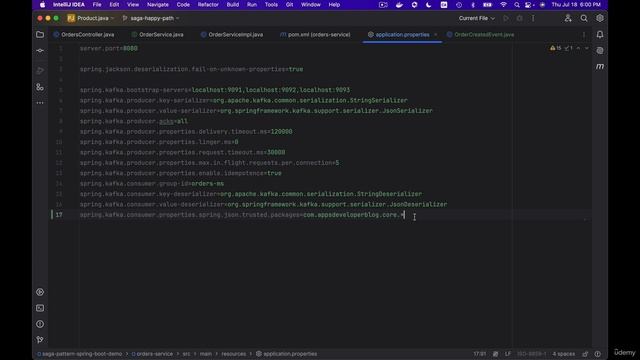Open the Refactor menu
The width and height of the screenshot is (640, 360).
pyautogui.click(x=208, y=5)
